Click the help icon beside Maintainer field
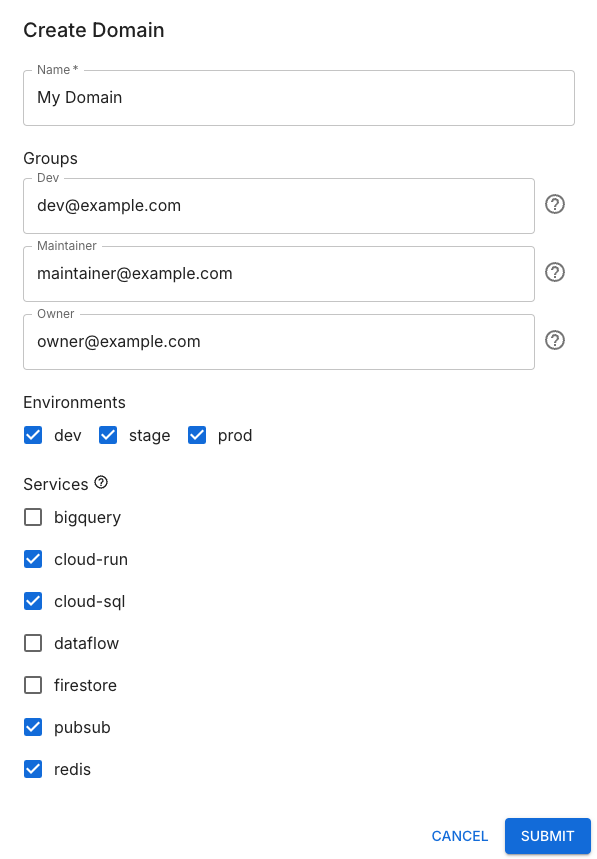Viewport: 597px width, 859px height. pos(555,272)
